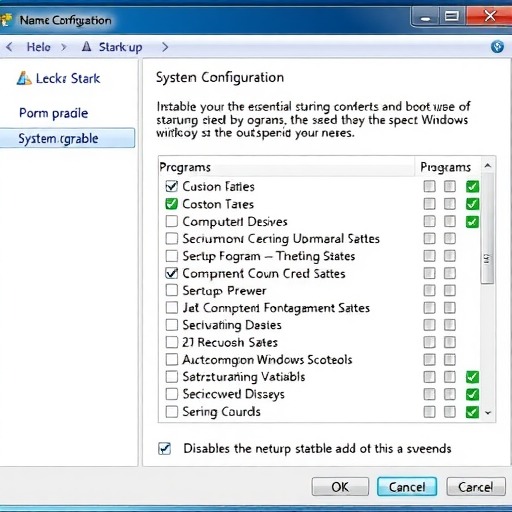Viewport: 512px width, 512px height.
Task: Expand the chevron after Stark·up
Action: pyautogui.click(x=165, y=47)
